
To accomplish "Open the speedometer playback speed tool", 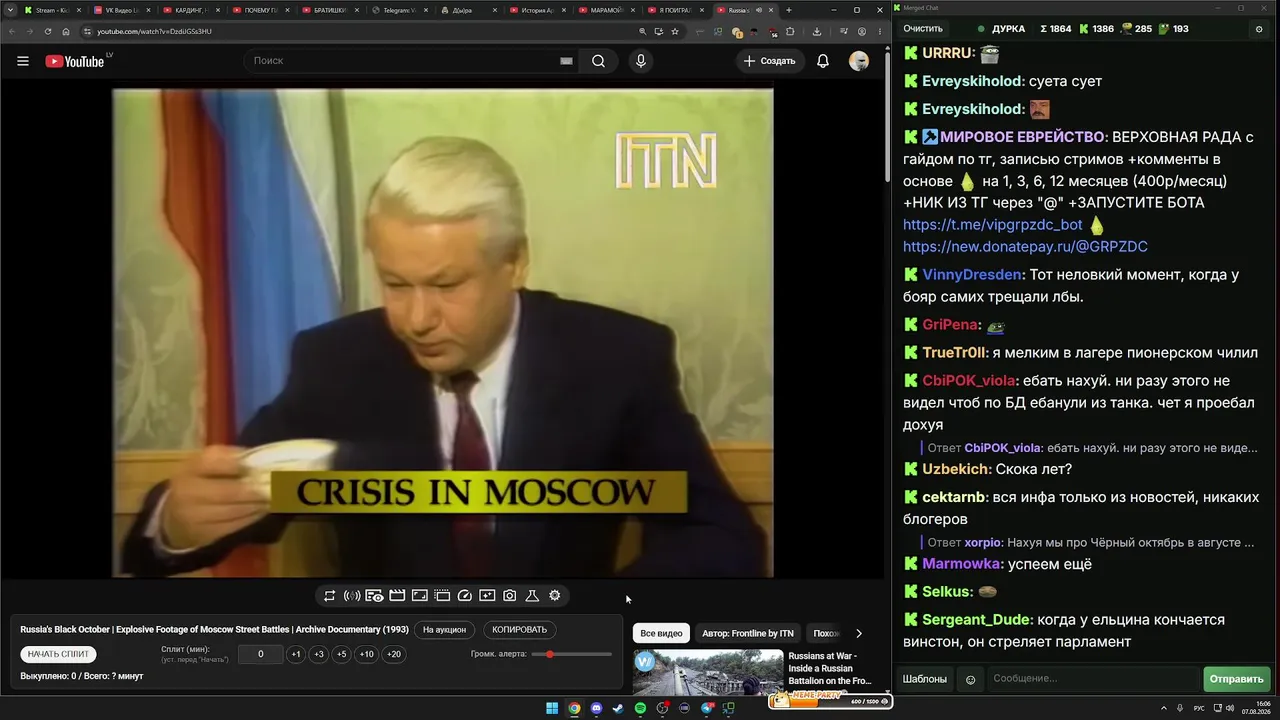I will [465, 596].
